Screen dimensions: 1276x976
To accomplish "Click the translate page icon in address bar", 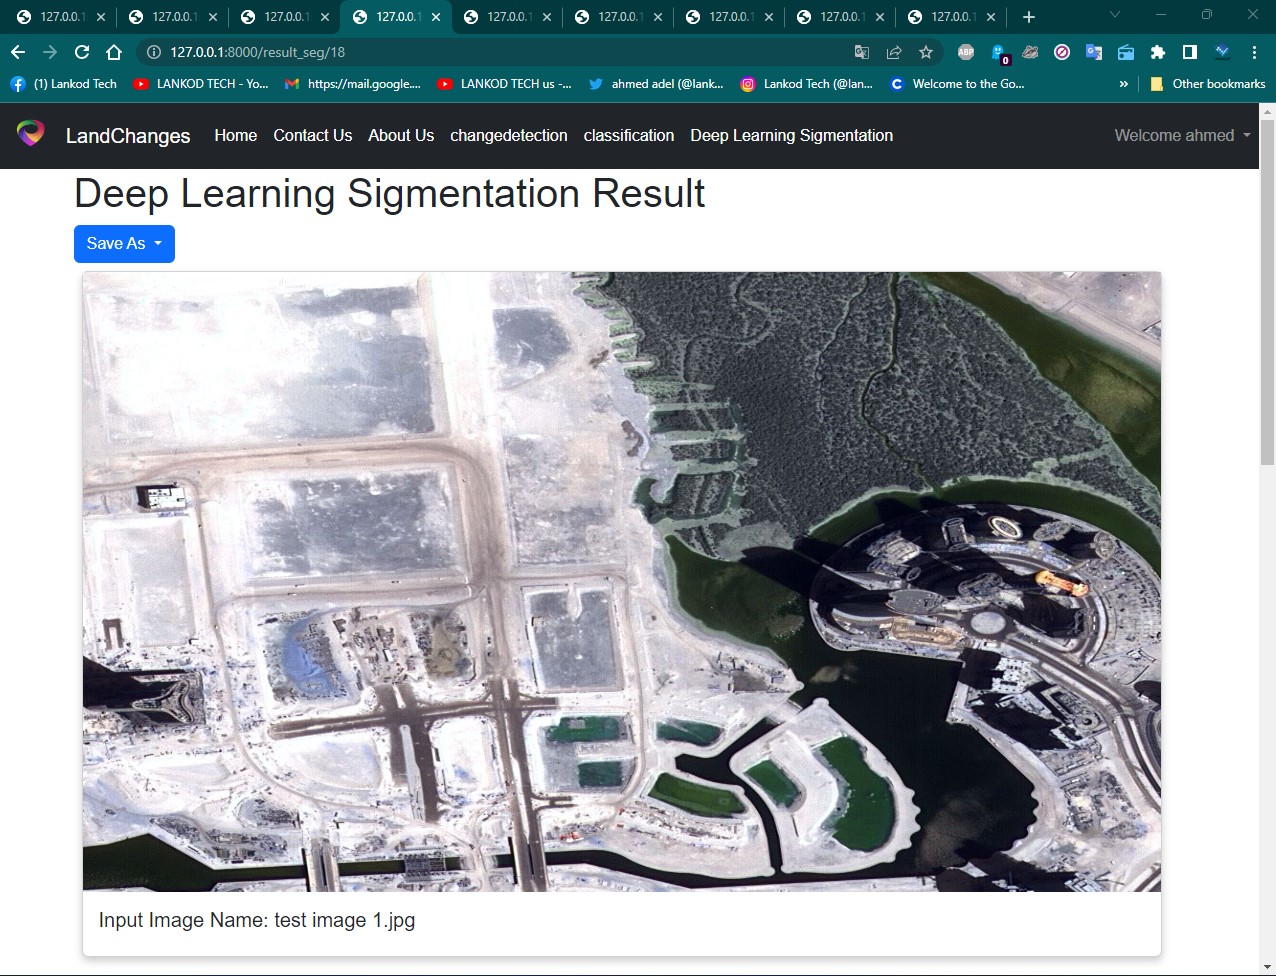I will (862, 52).
